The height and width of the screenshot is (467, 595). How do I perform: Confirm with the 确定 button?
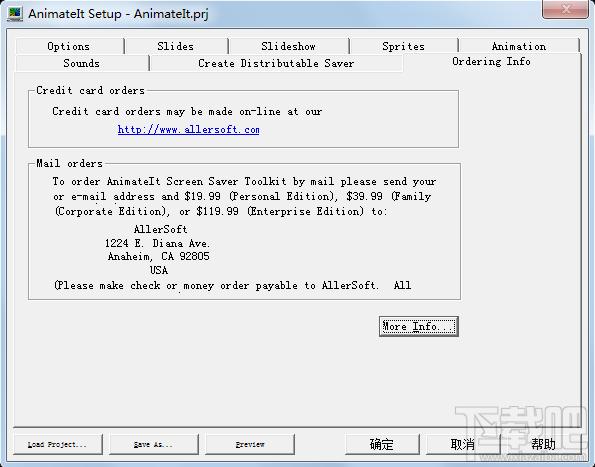click(x=382, y=444)
